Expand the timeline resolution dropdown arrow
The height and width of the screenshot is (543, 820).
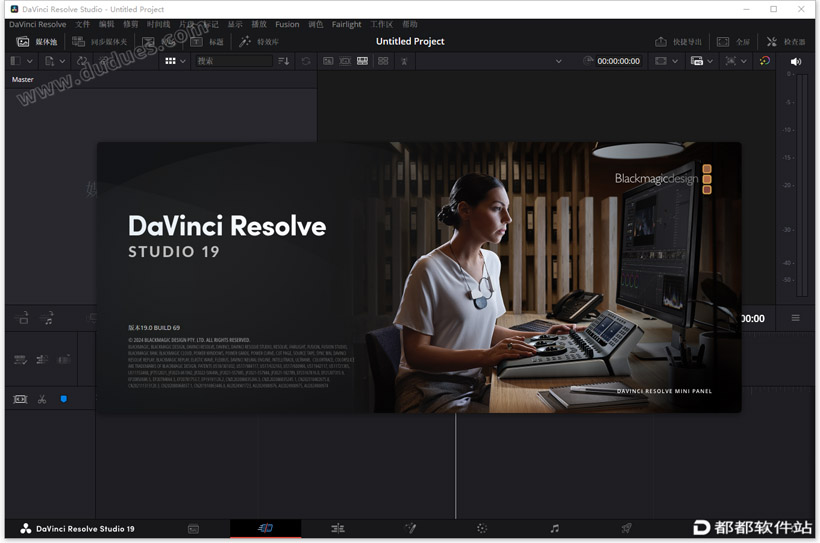click(x=710, y=61)
